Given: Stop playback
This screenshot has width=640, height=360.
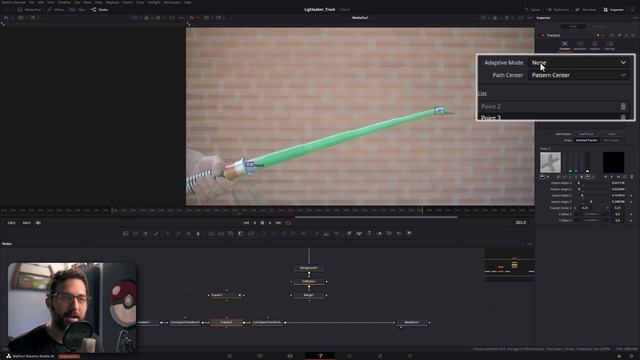Looking at the screenshot, I should pos(262,223).
